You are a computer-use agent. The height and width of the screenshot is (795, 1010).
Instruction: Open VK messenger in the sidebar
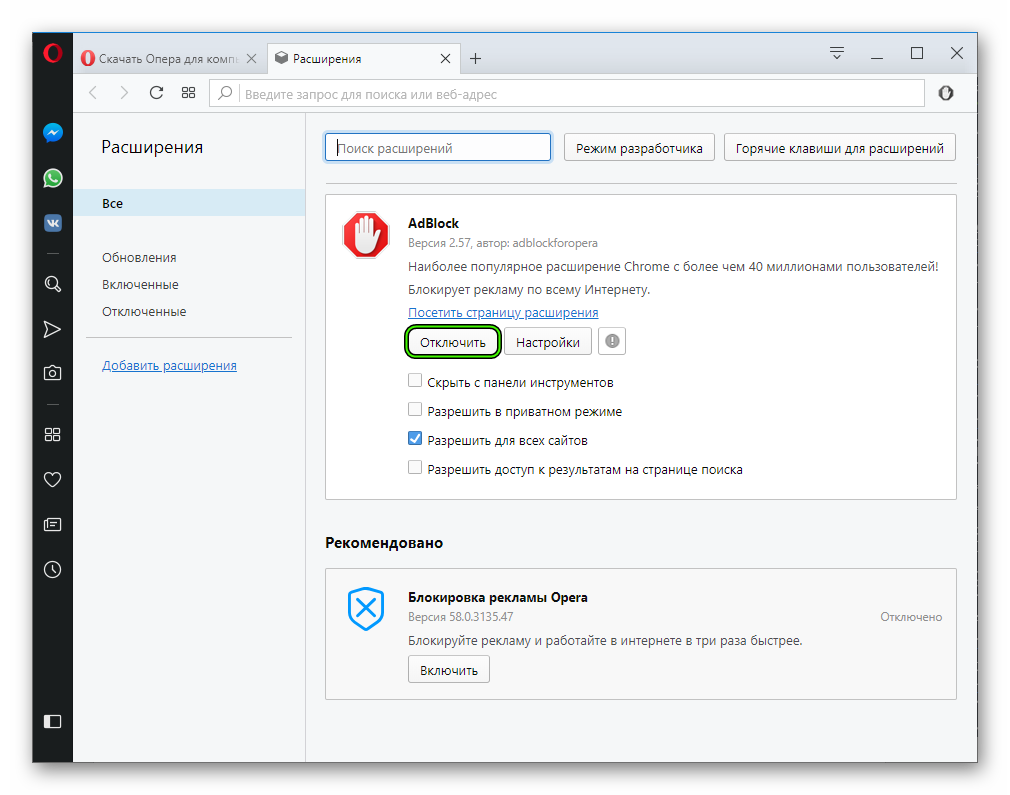click(53, 223)
